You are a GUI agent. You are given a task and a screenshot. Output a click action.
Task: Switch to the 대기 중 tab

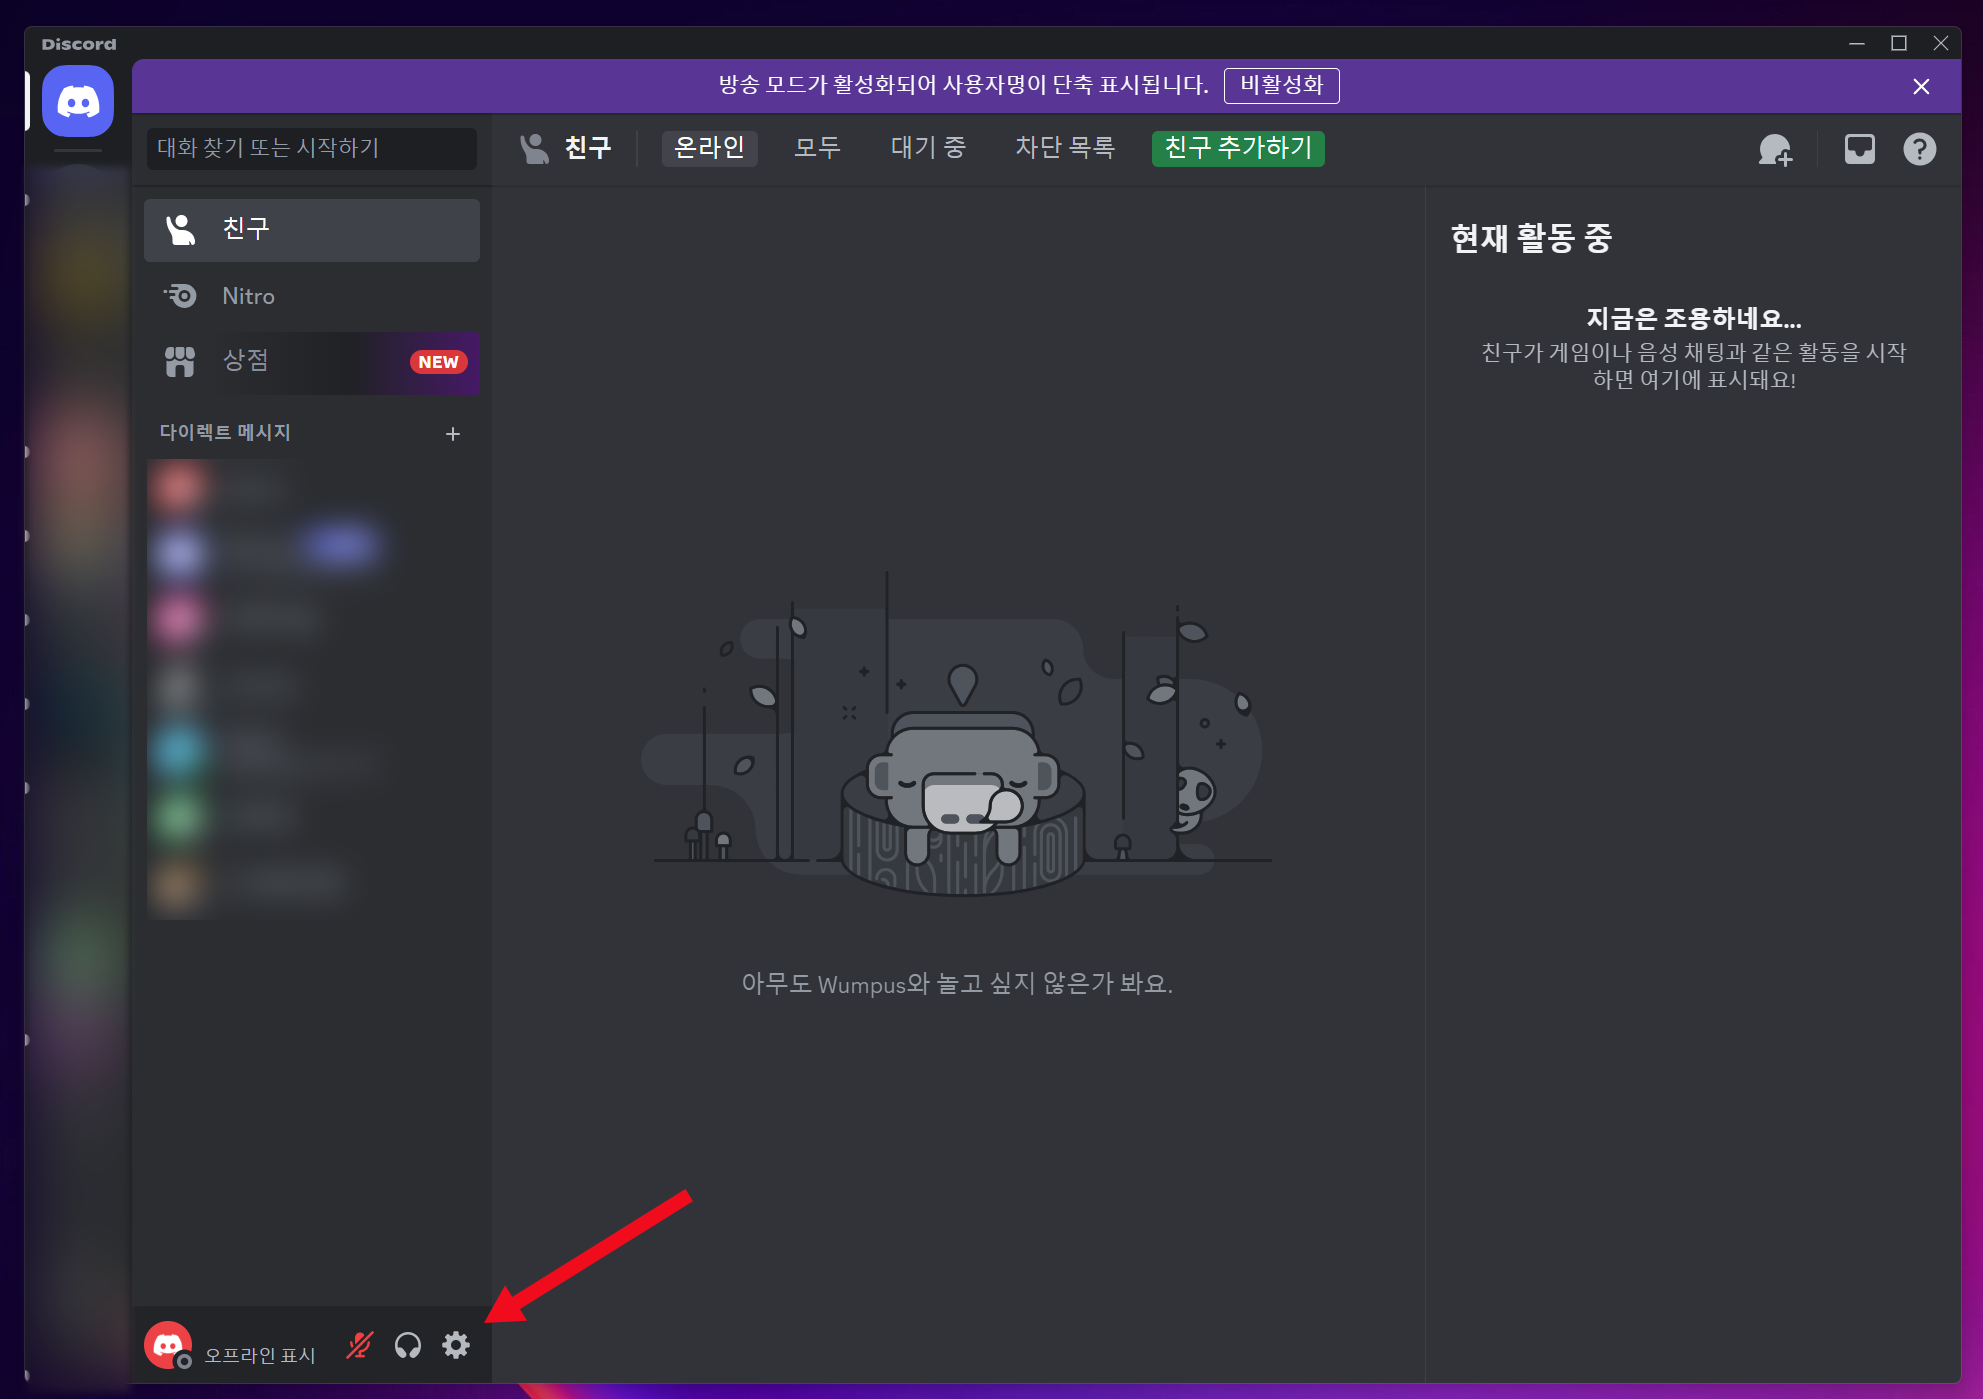click(x=927, y=148)
